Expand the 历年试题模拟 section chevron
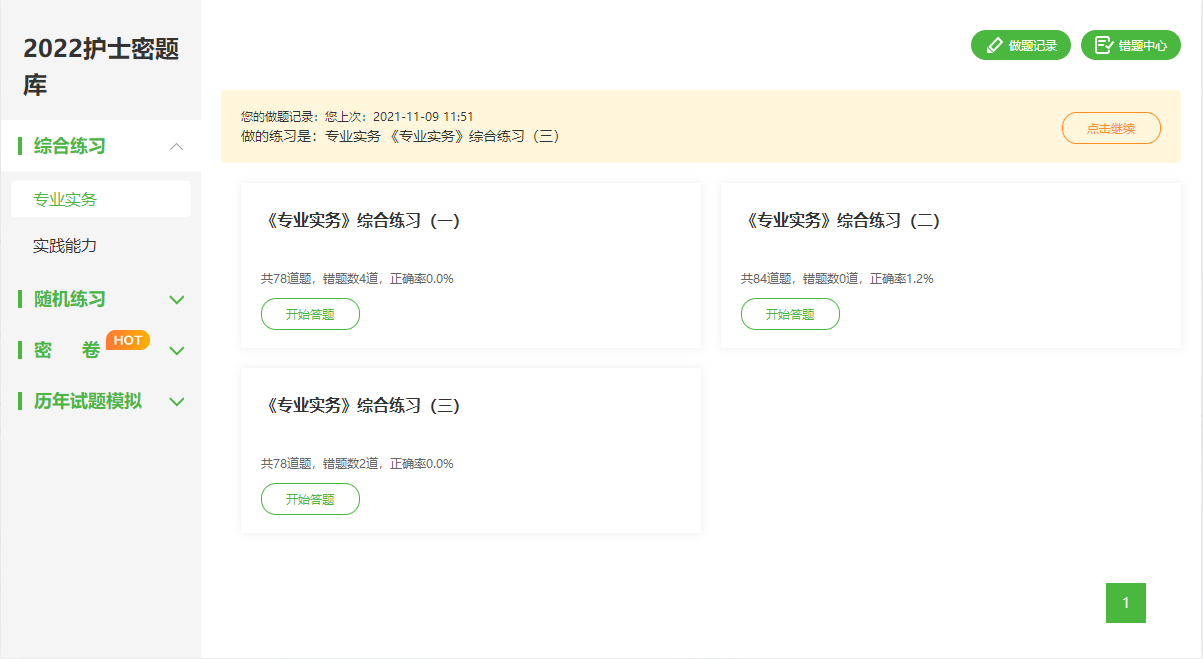Image resolution: width=1203 pixels, height=659 pixels. pos(177,401)
